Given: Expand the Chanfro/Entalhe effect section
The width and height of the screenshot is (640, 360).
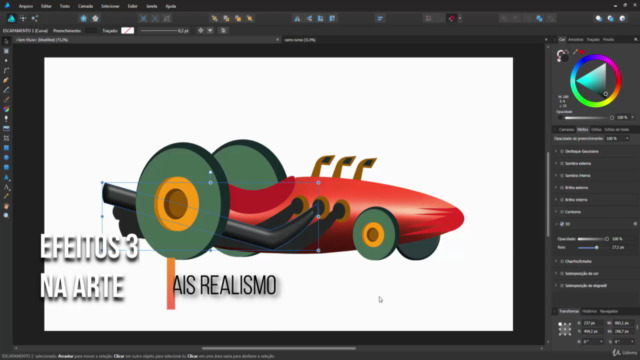Looking at the screenshot, I should point(556,261).
